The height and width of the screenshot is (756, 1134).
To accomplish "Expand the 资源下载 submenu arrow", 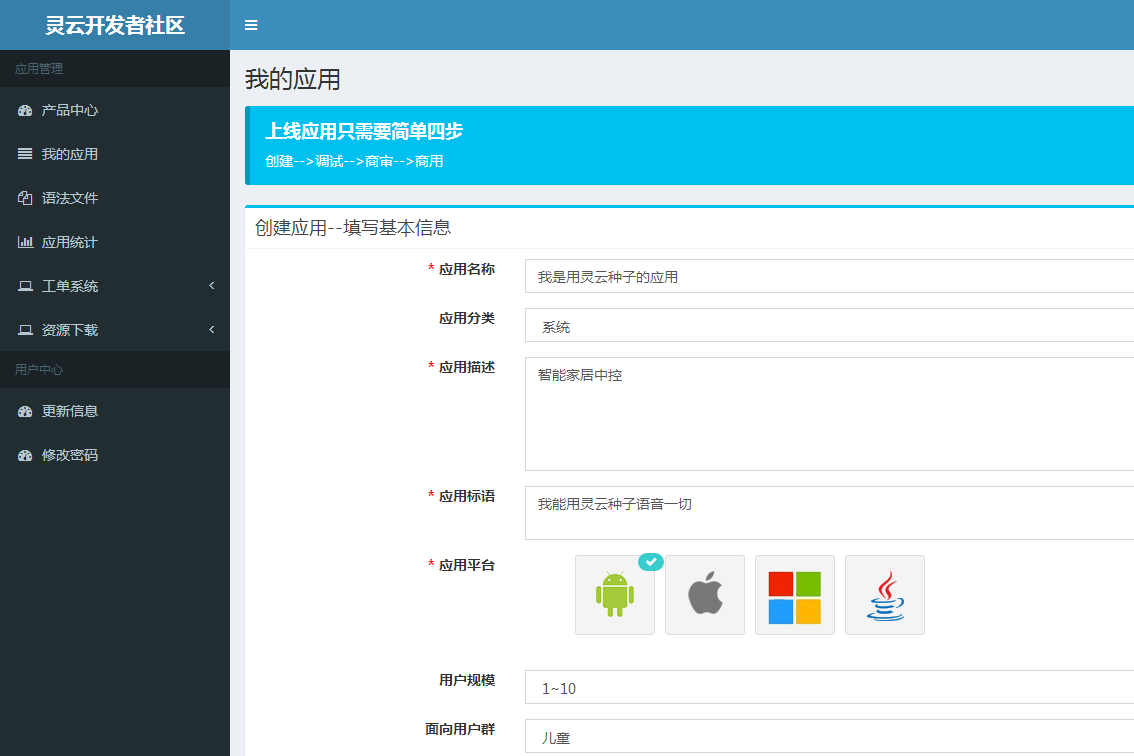I will click(212, 330).
